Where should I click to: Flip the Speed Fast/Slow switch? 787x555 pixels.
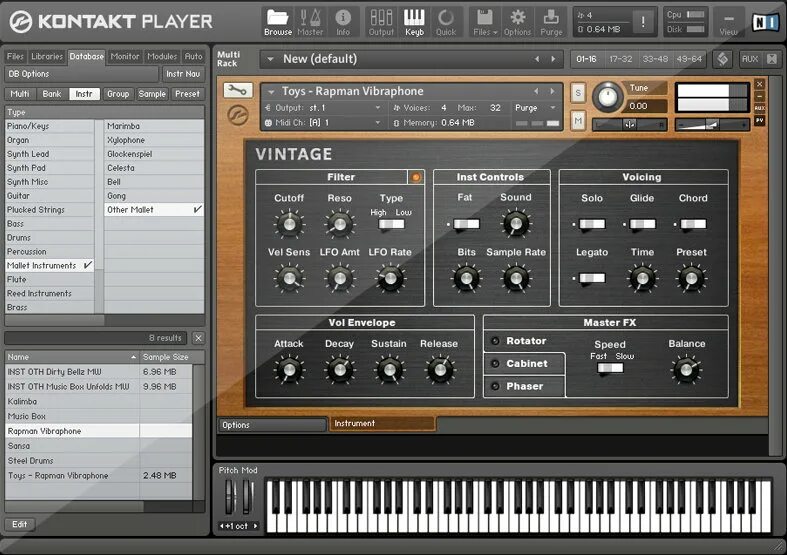[610, 368]
